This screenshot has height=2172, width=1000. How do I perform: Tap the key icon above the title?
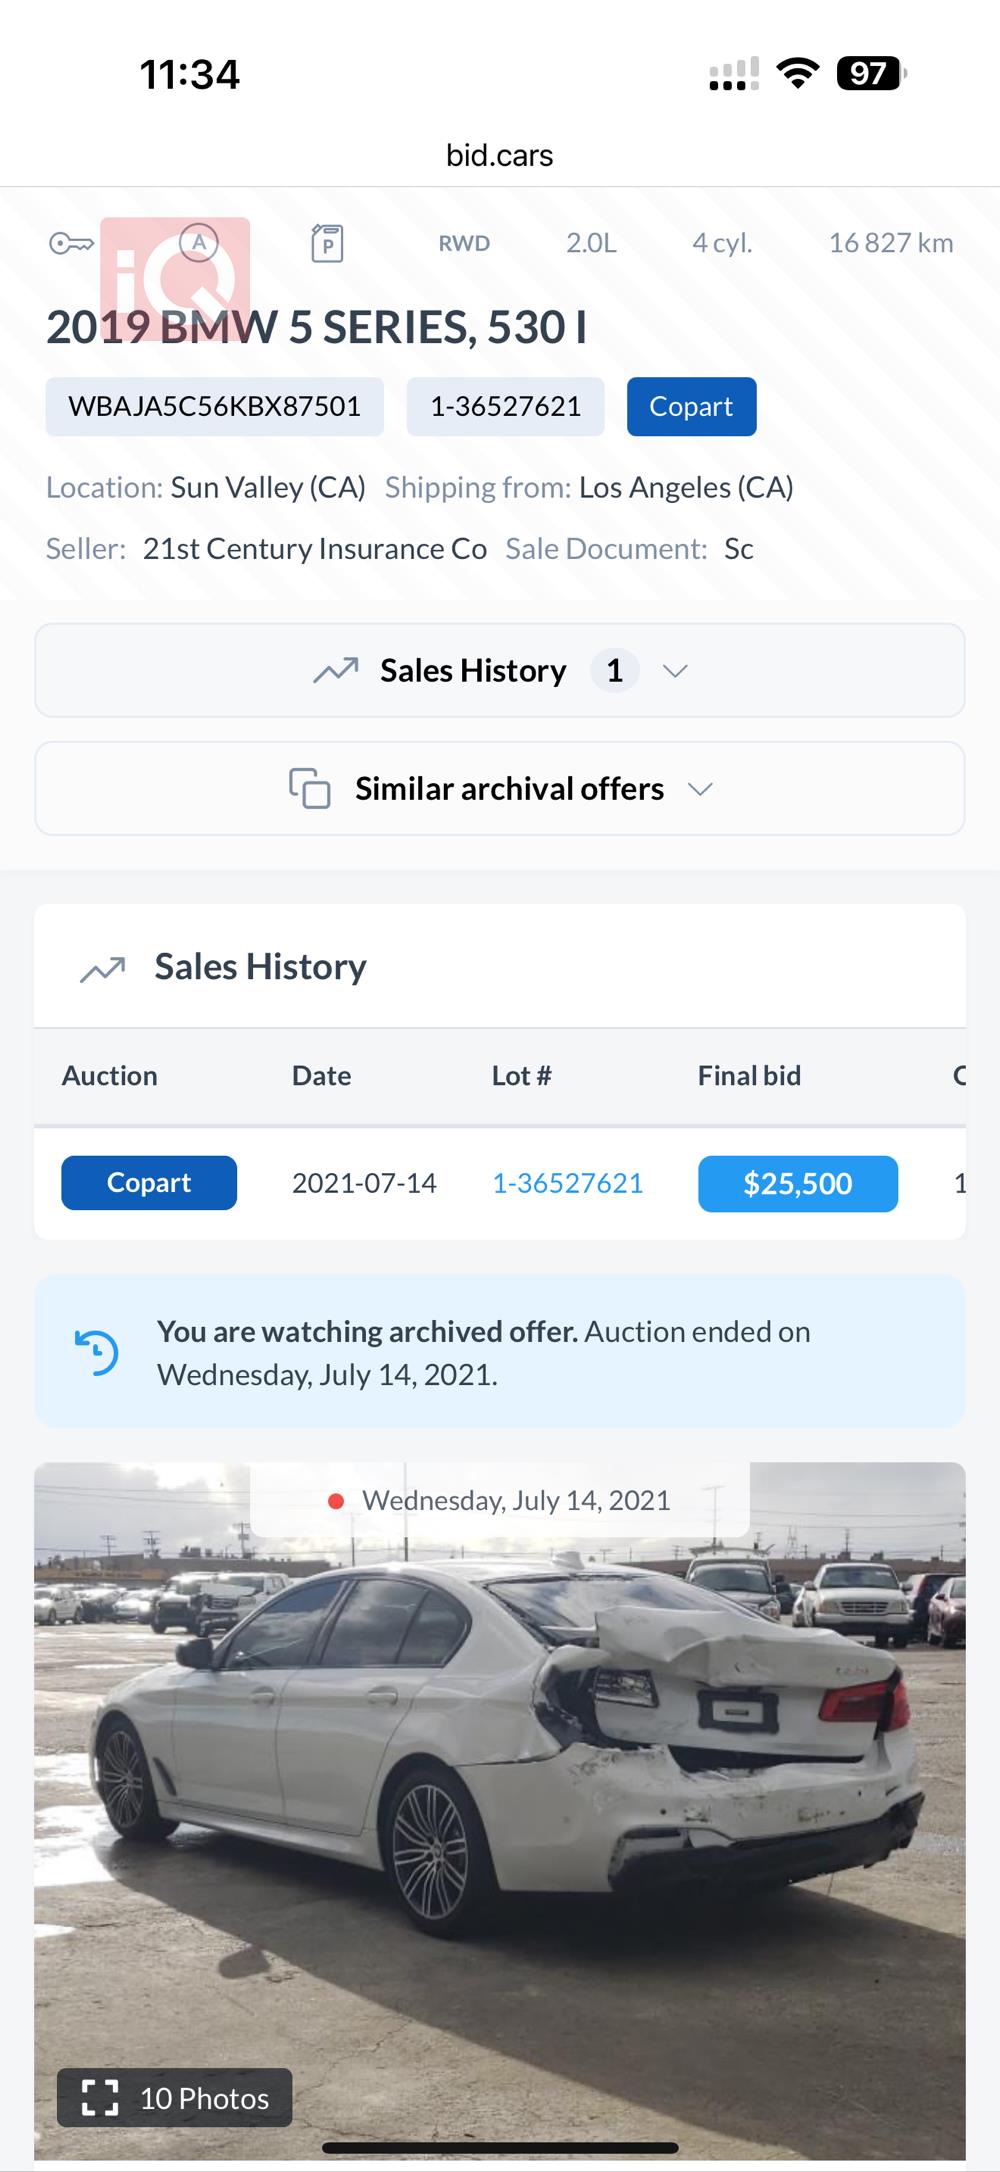point(71,243)
